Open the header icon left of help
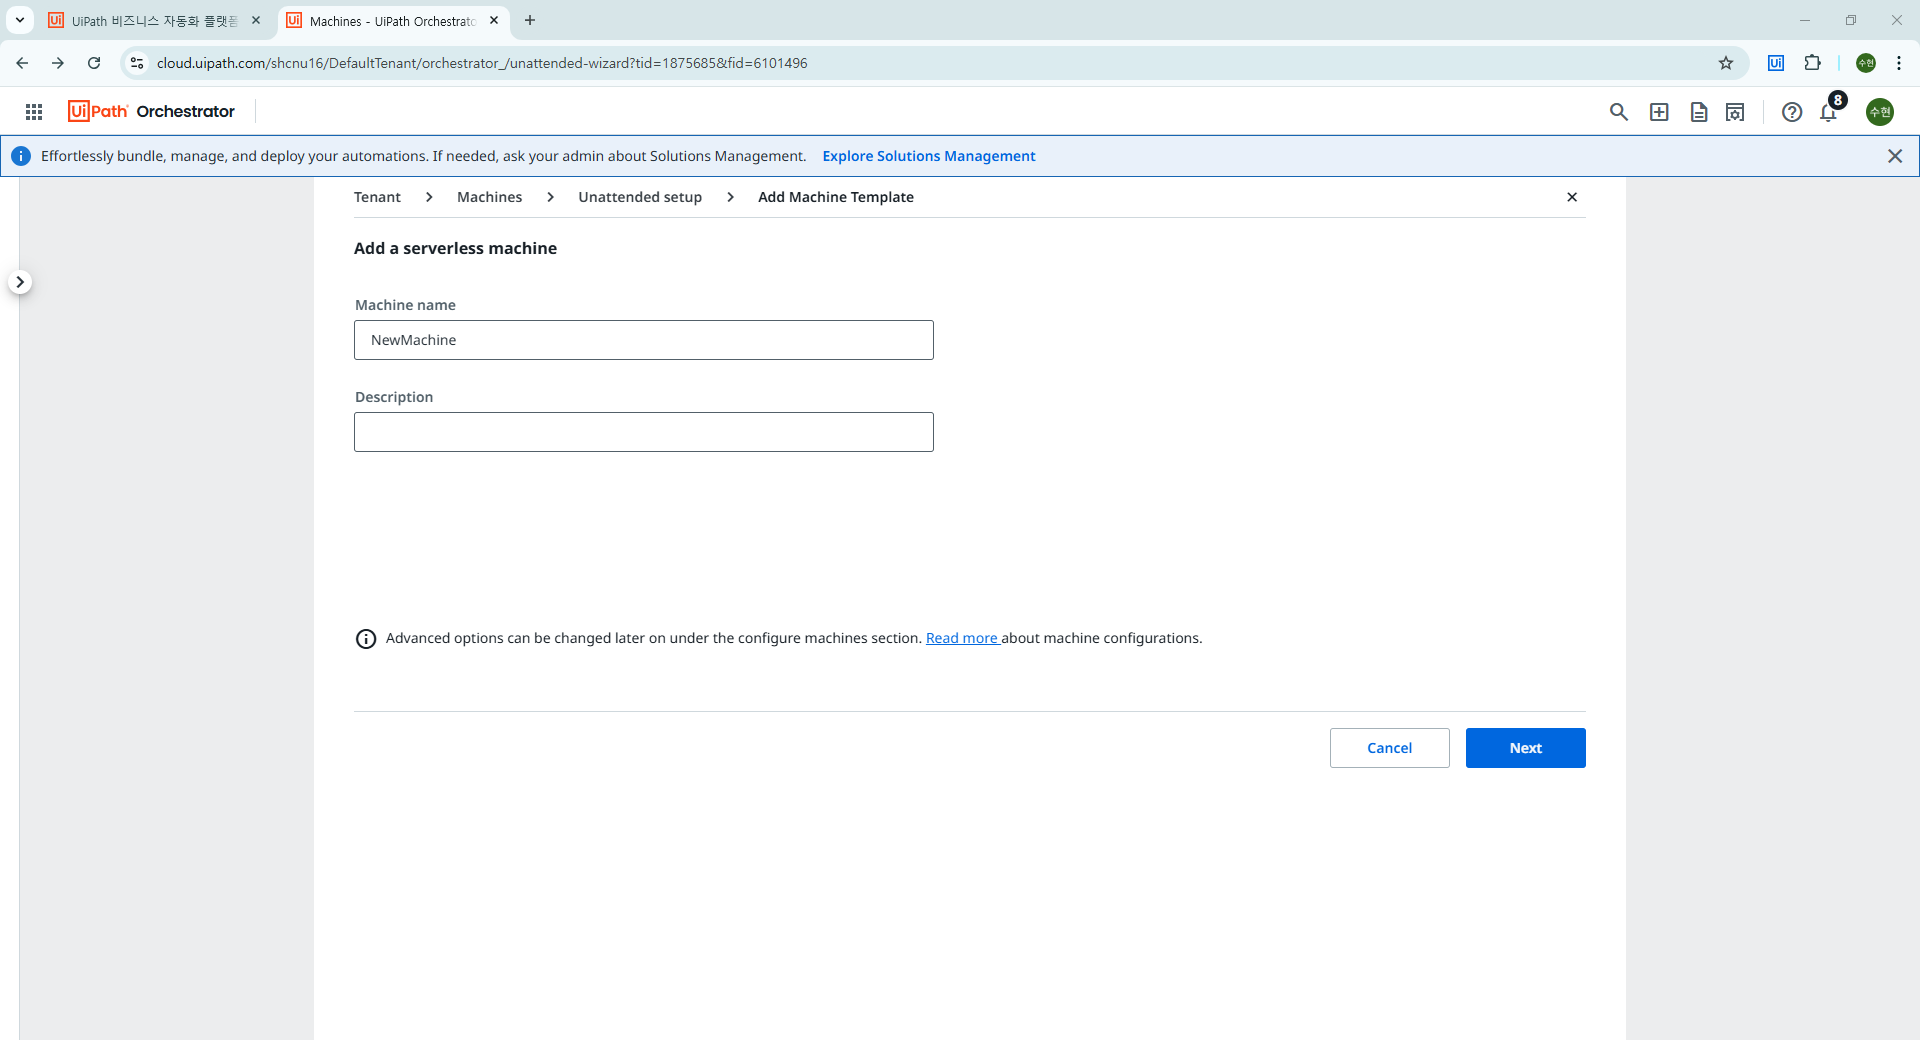The height and width of the screenshot is (1040, 1920). pyautogui.click(x=1735, y=112)
